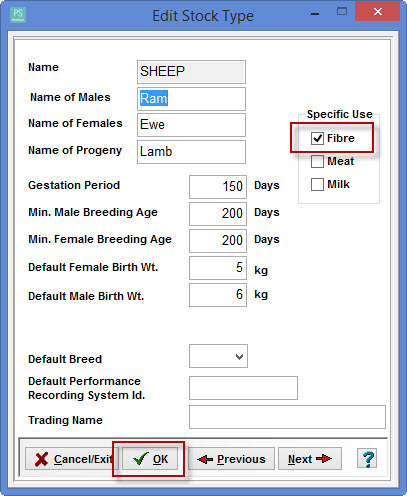Image resolution: width=407 pixels, height=496 pixels.
Task: Click the blue question mark help icon
Action: click(x=367, y=459)
